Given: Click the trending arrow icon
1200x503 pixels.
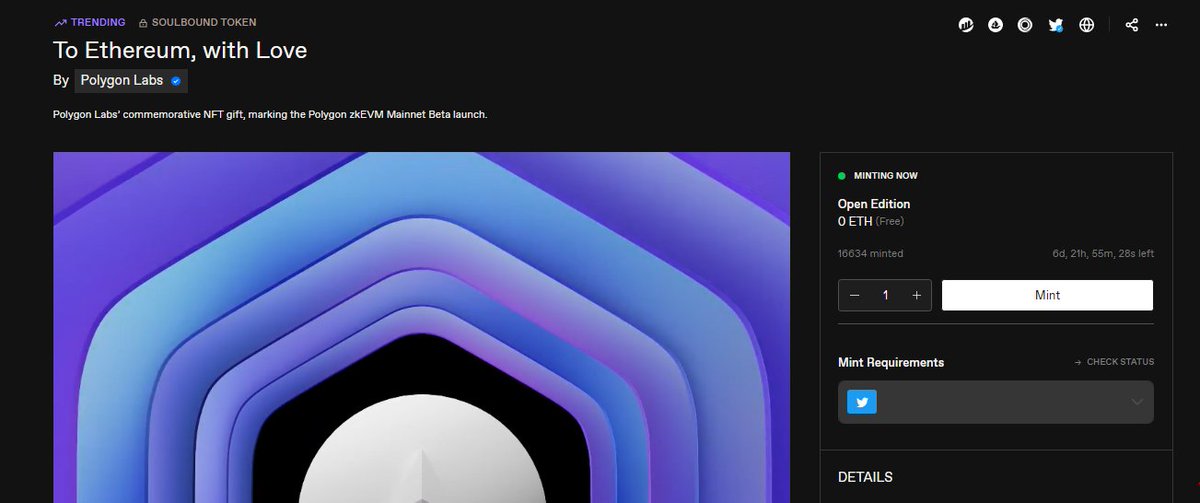Looking at the screenshot, I should coord(60,22).
